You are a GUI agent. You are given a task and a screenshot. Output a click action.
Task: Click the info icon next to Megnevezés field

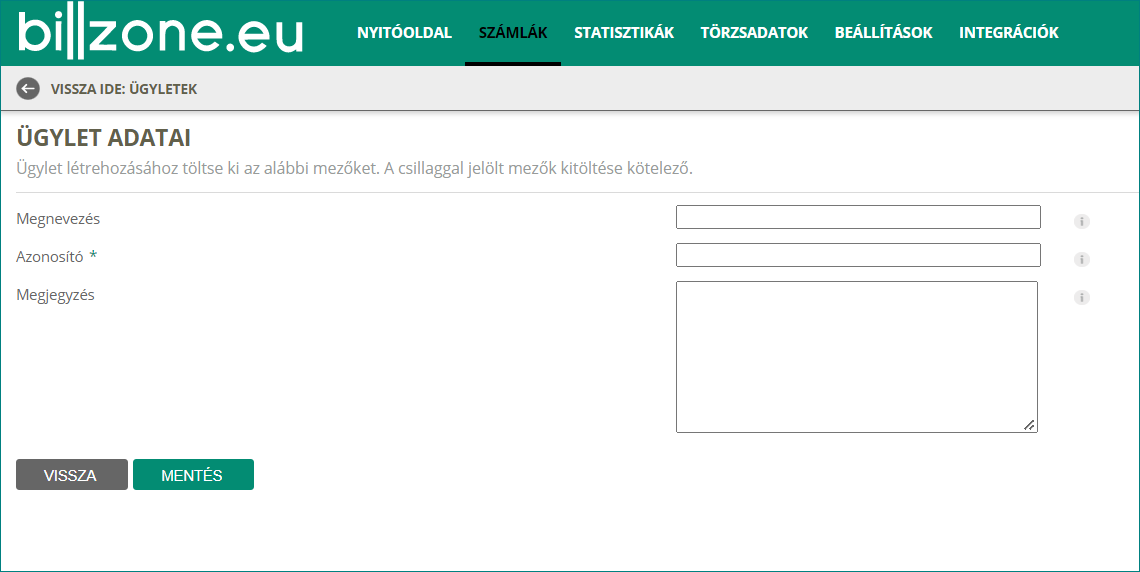(1082, 221)
